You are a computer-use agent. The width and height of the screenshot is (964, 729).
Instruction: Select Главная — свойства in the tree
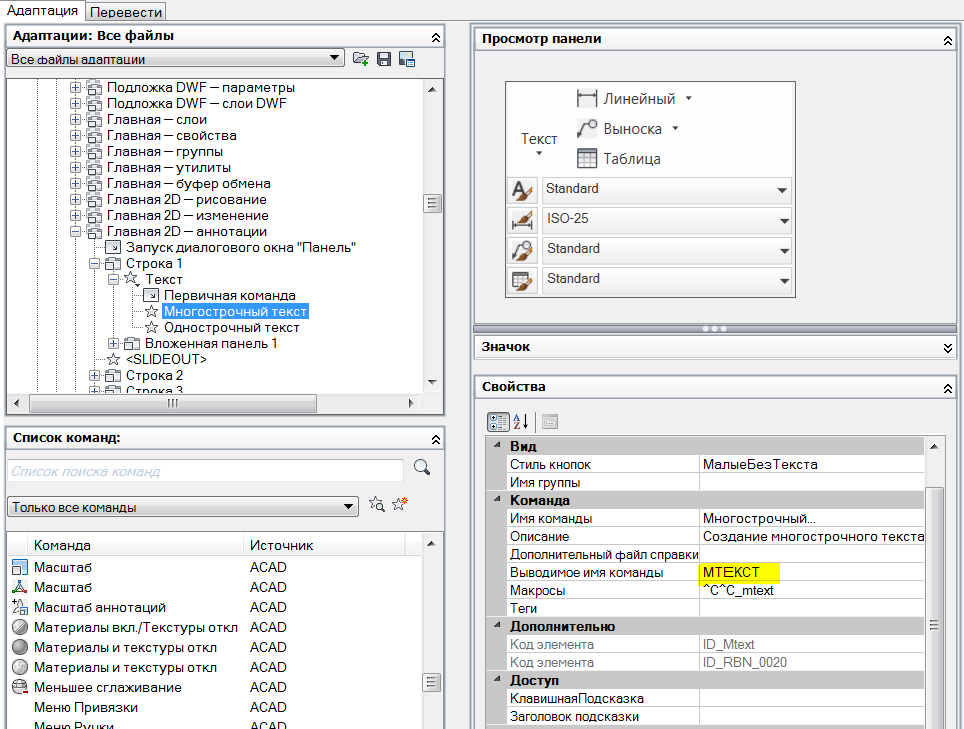click(172, 136)
